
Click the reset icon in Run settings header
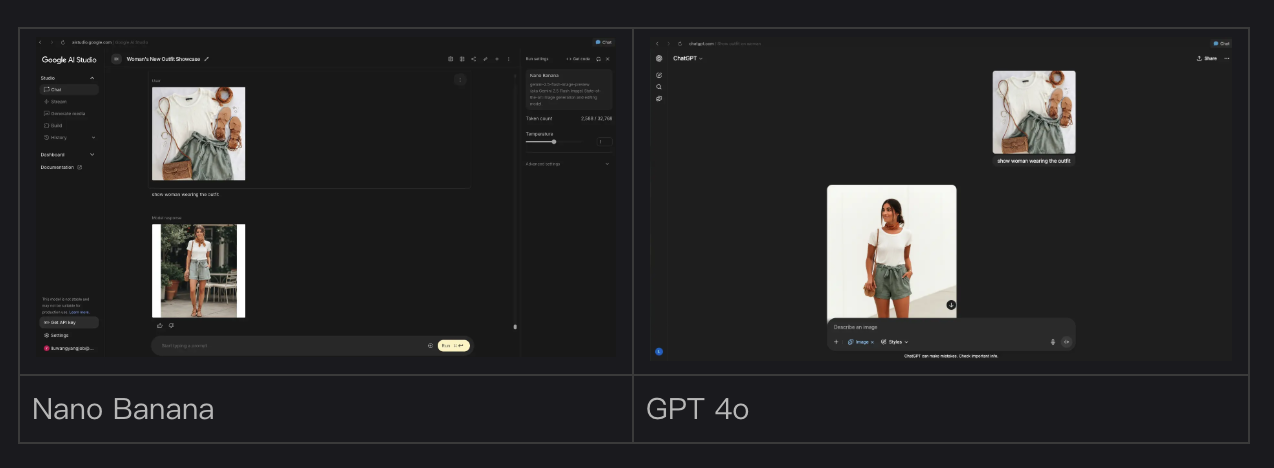(598, 59)
